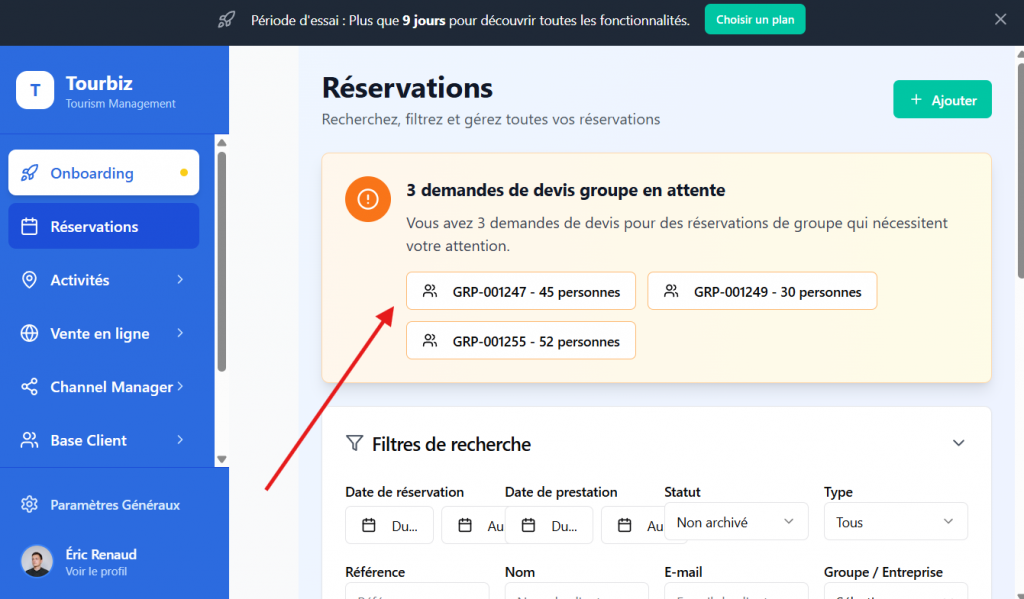Dismiss the trial period banner
This screenshot has height=599, width=1024.
1000,19
